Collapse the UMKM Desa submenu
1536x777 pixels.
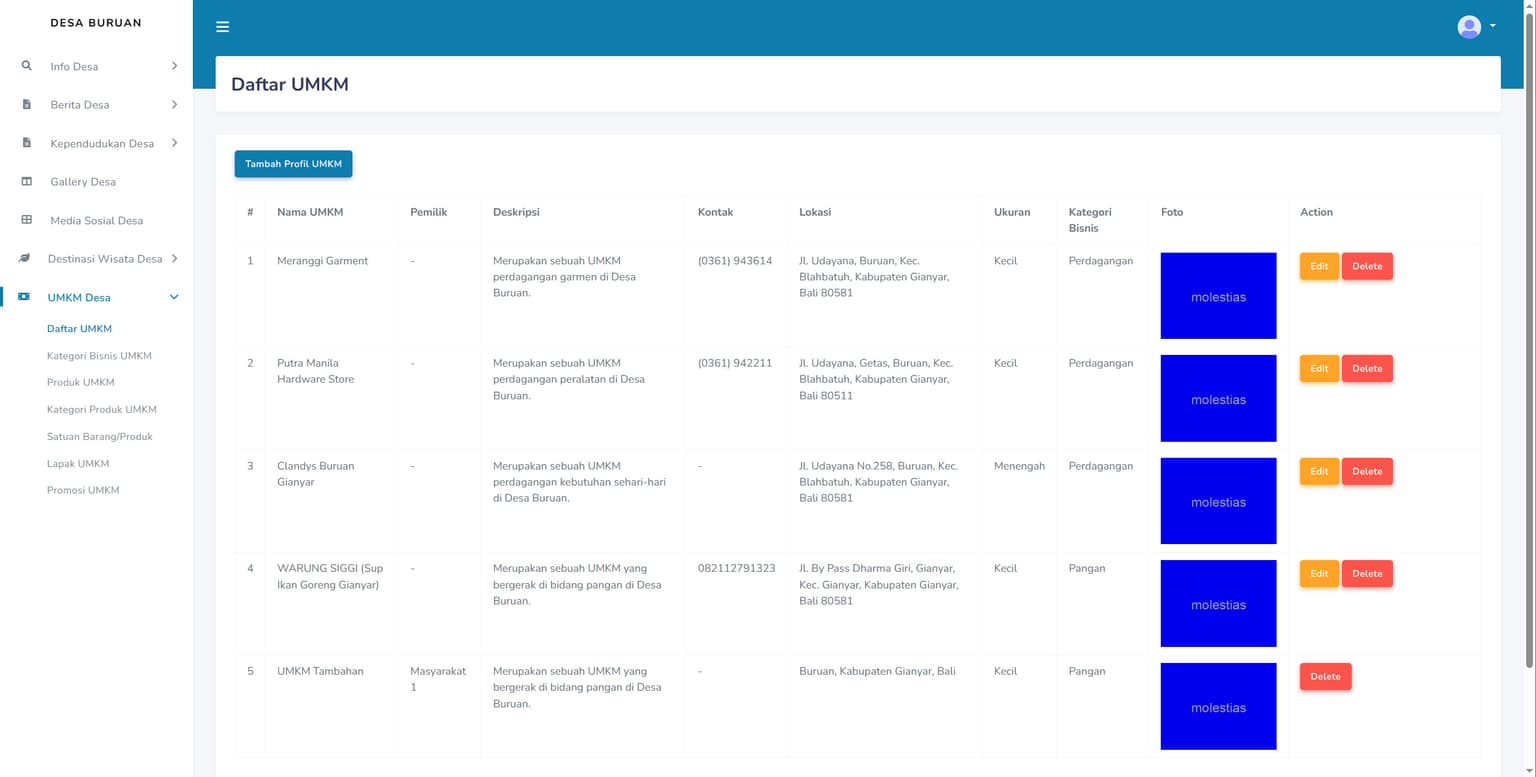coord(174,297)
